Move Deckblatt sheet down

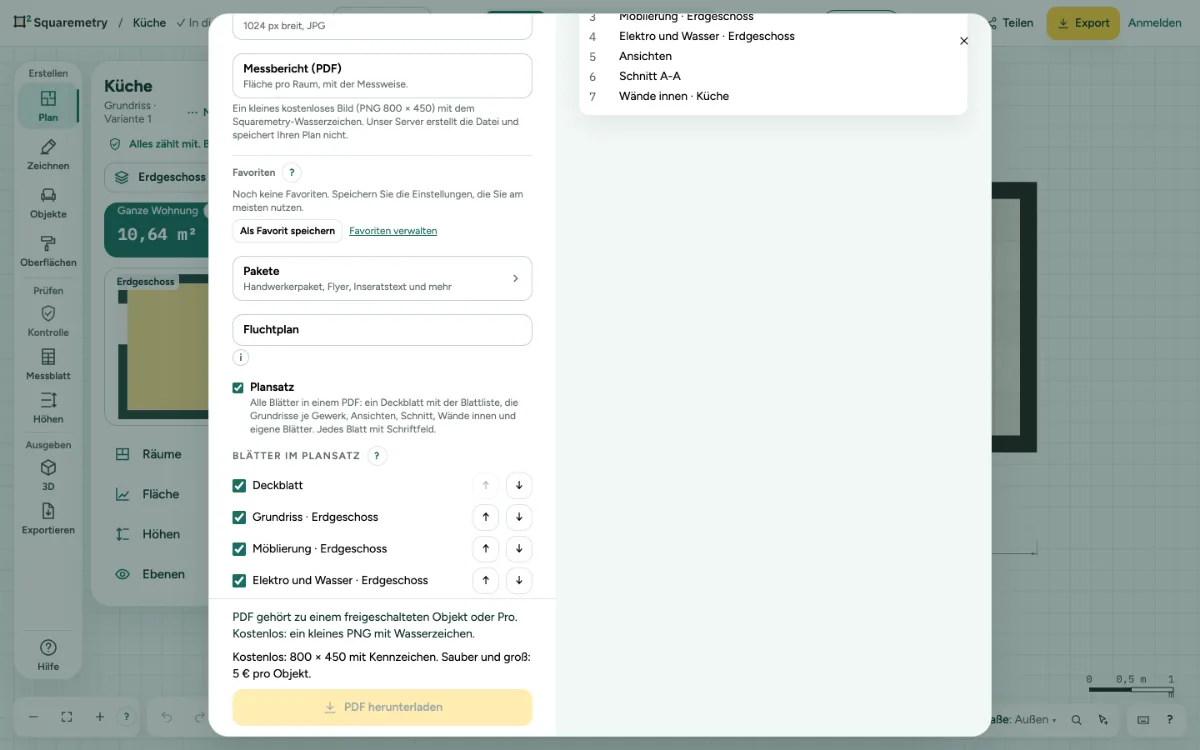[519, 486]
